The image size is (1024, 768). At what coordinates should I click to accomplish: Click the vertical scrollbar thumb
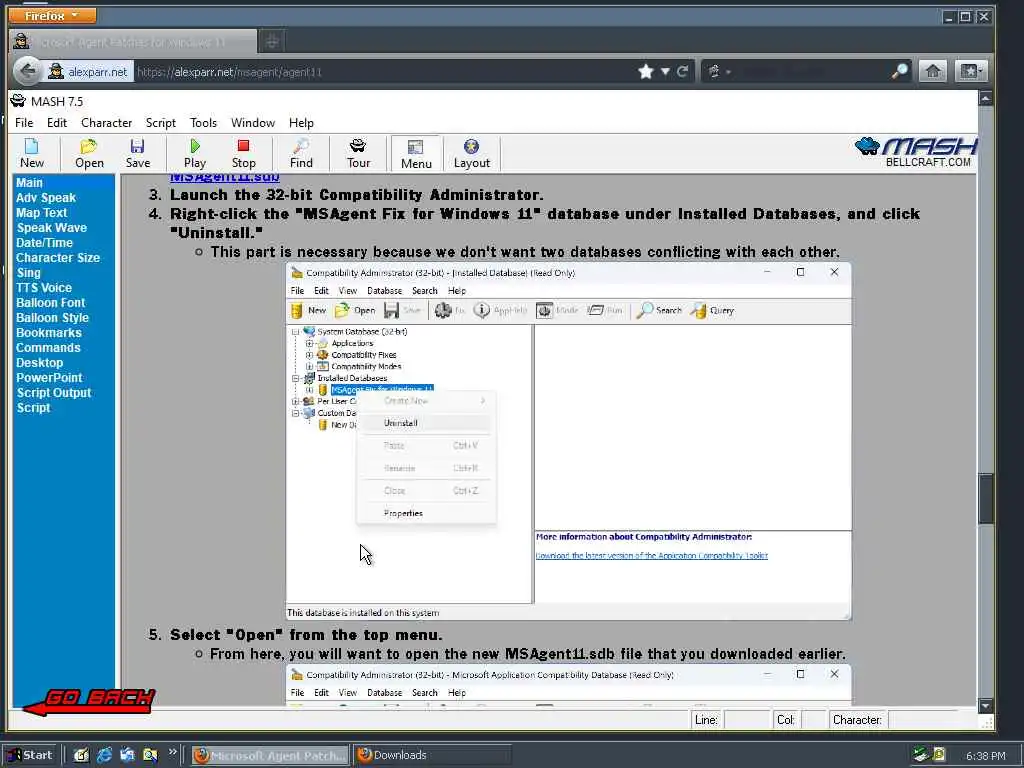(985, 499)
